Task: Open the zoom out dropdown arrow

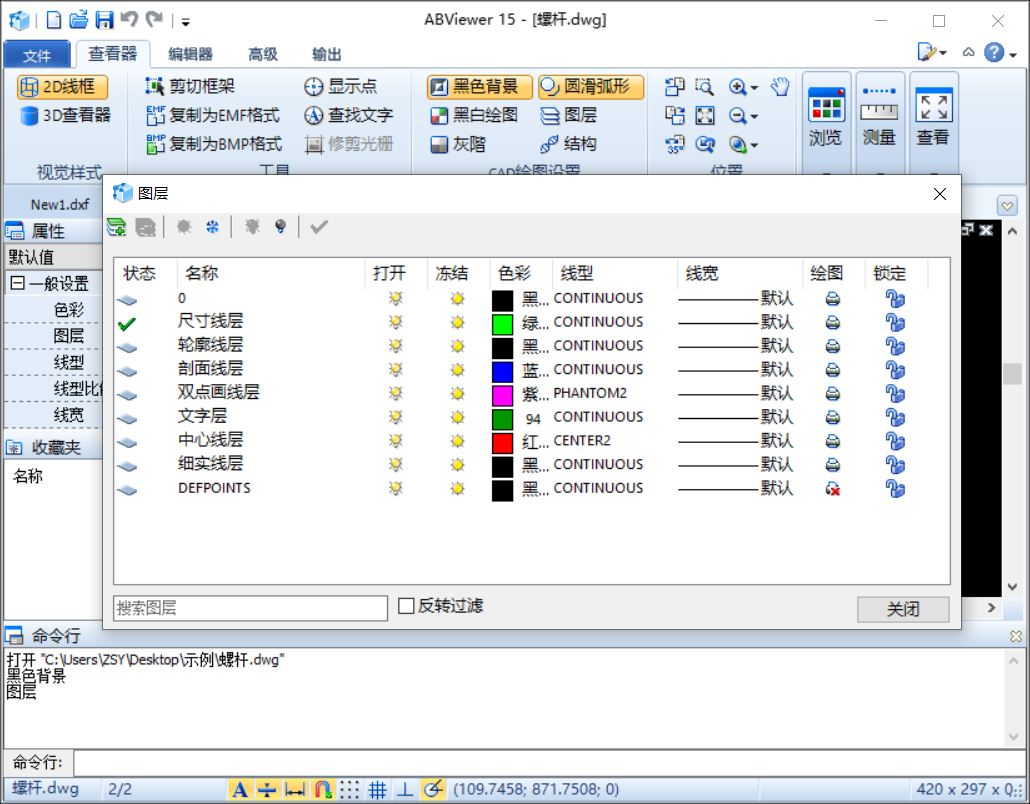Action: click(x=754, y=116)
